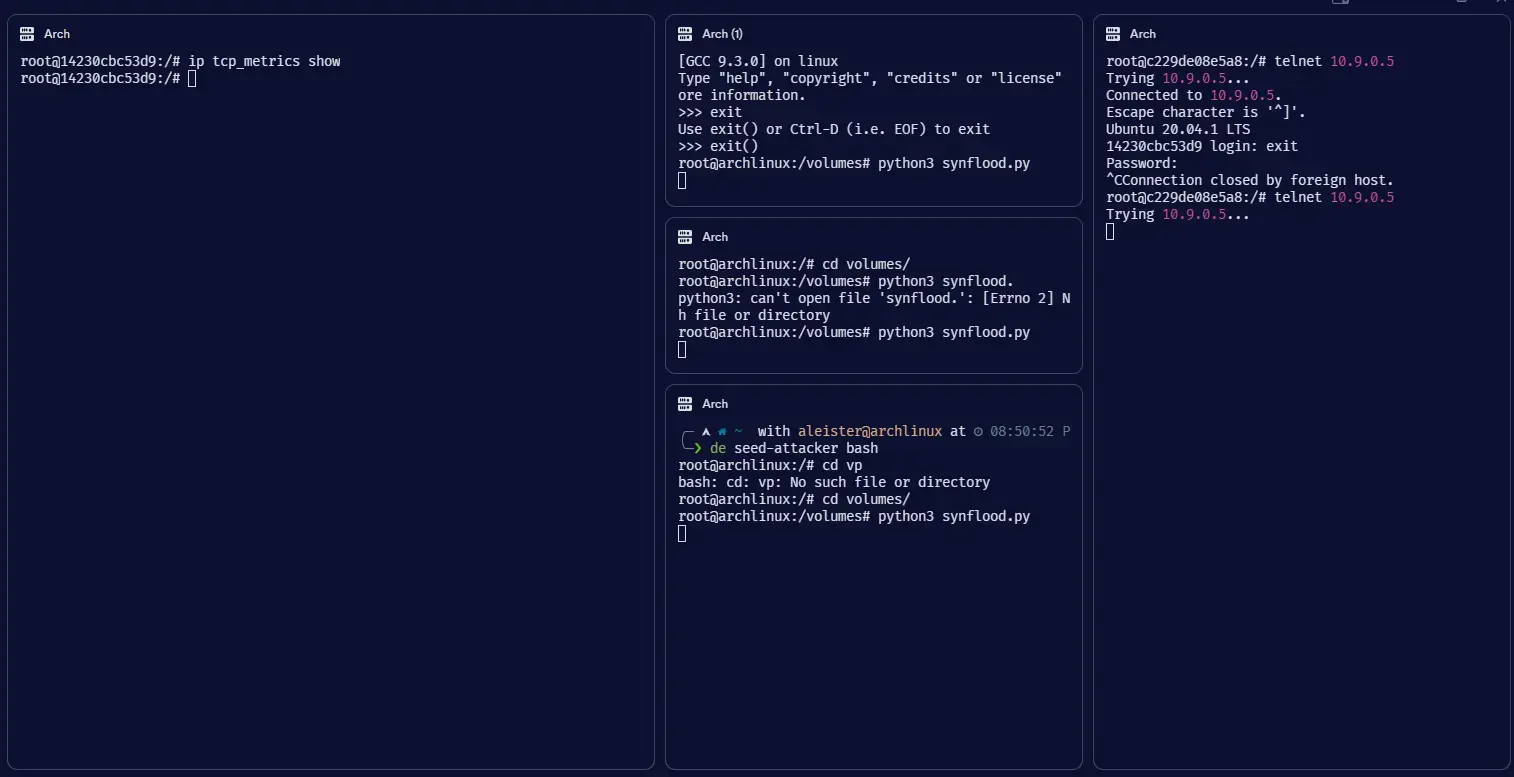Click the header icon of the telnet pane
The width and height of the screenshot is (1514, 777).
click(x=1113, y=34)
